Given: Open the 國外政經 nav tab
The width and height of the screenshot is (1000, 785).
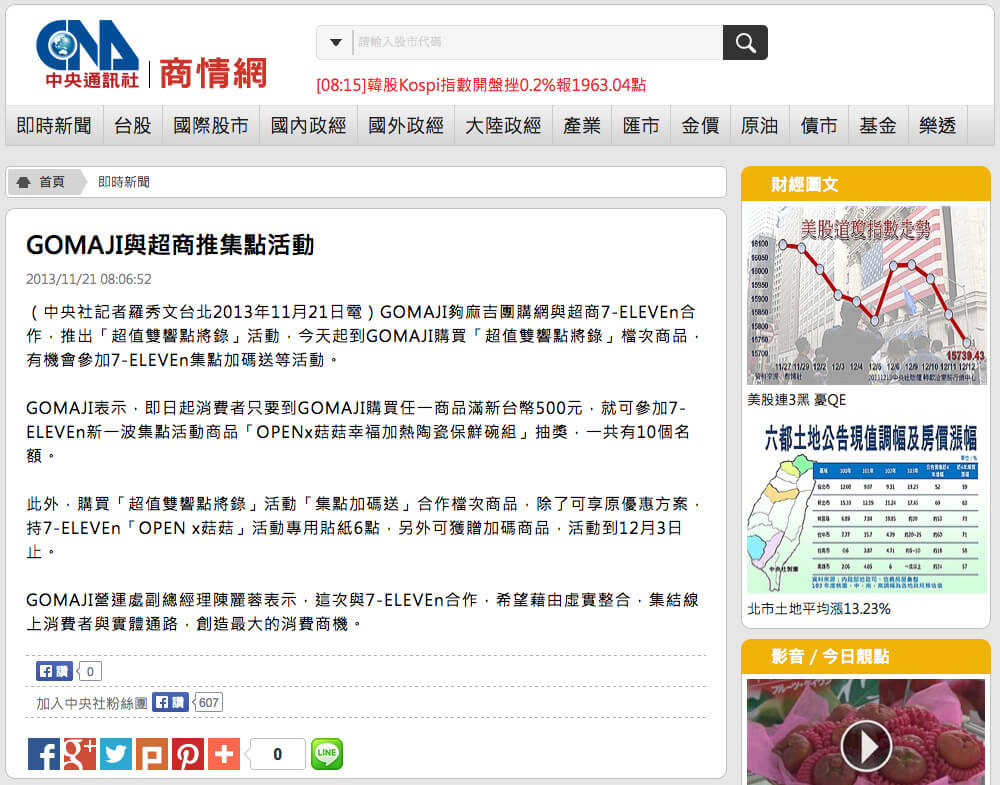Looking at the screenshot, I should click(406, 126).
